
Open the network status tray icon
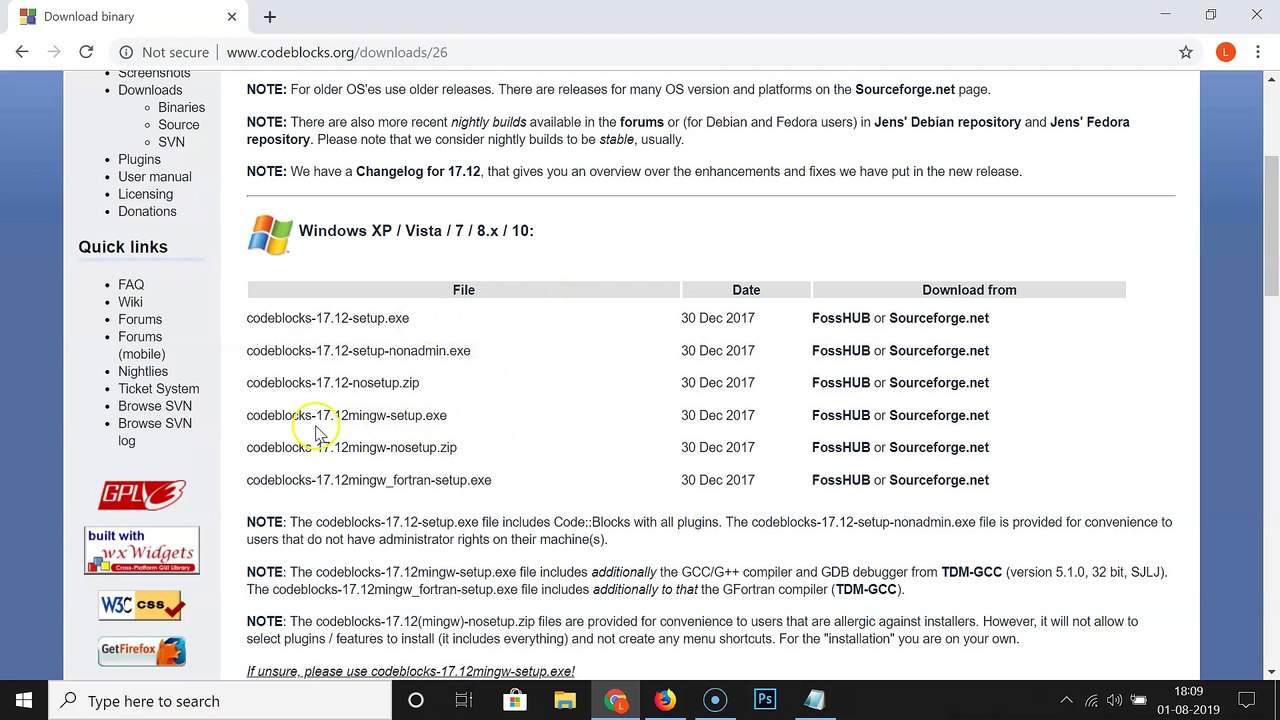coord(1091,701)
